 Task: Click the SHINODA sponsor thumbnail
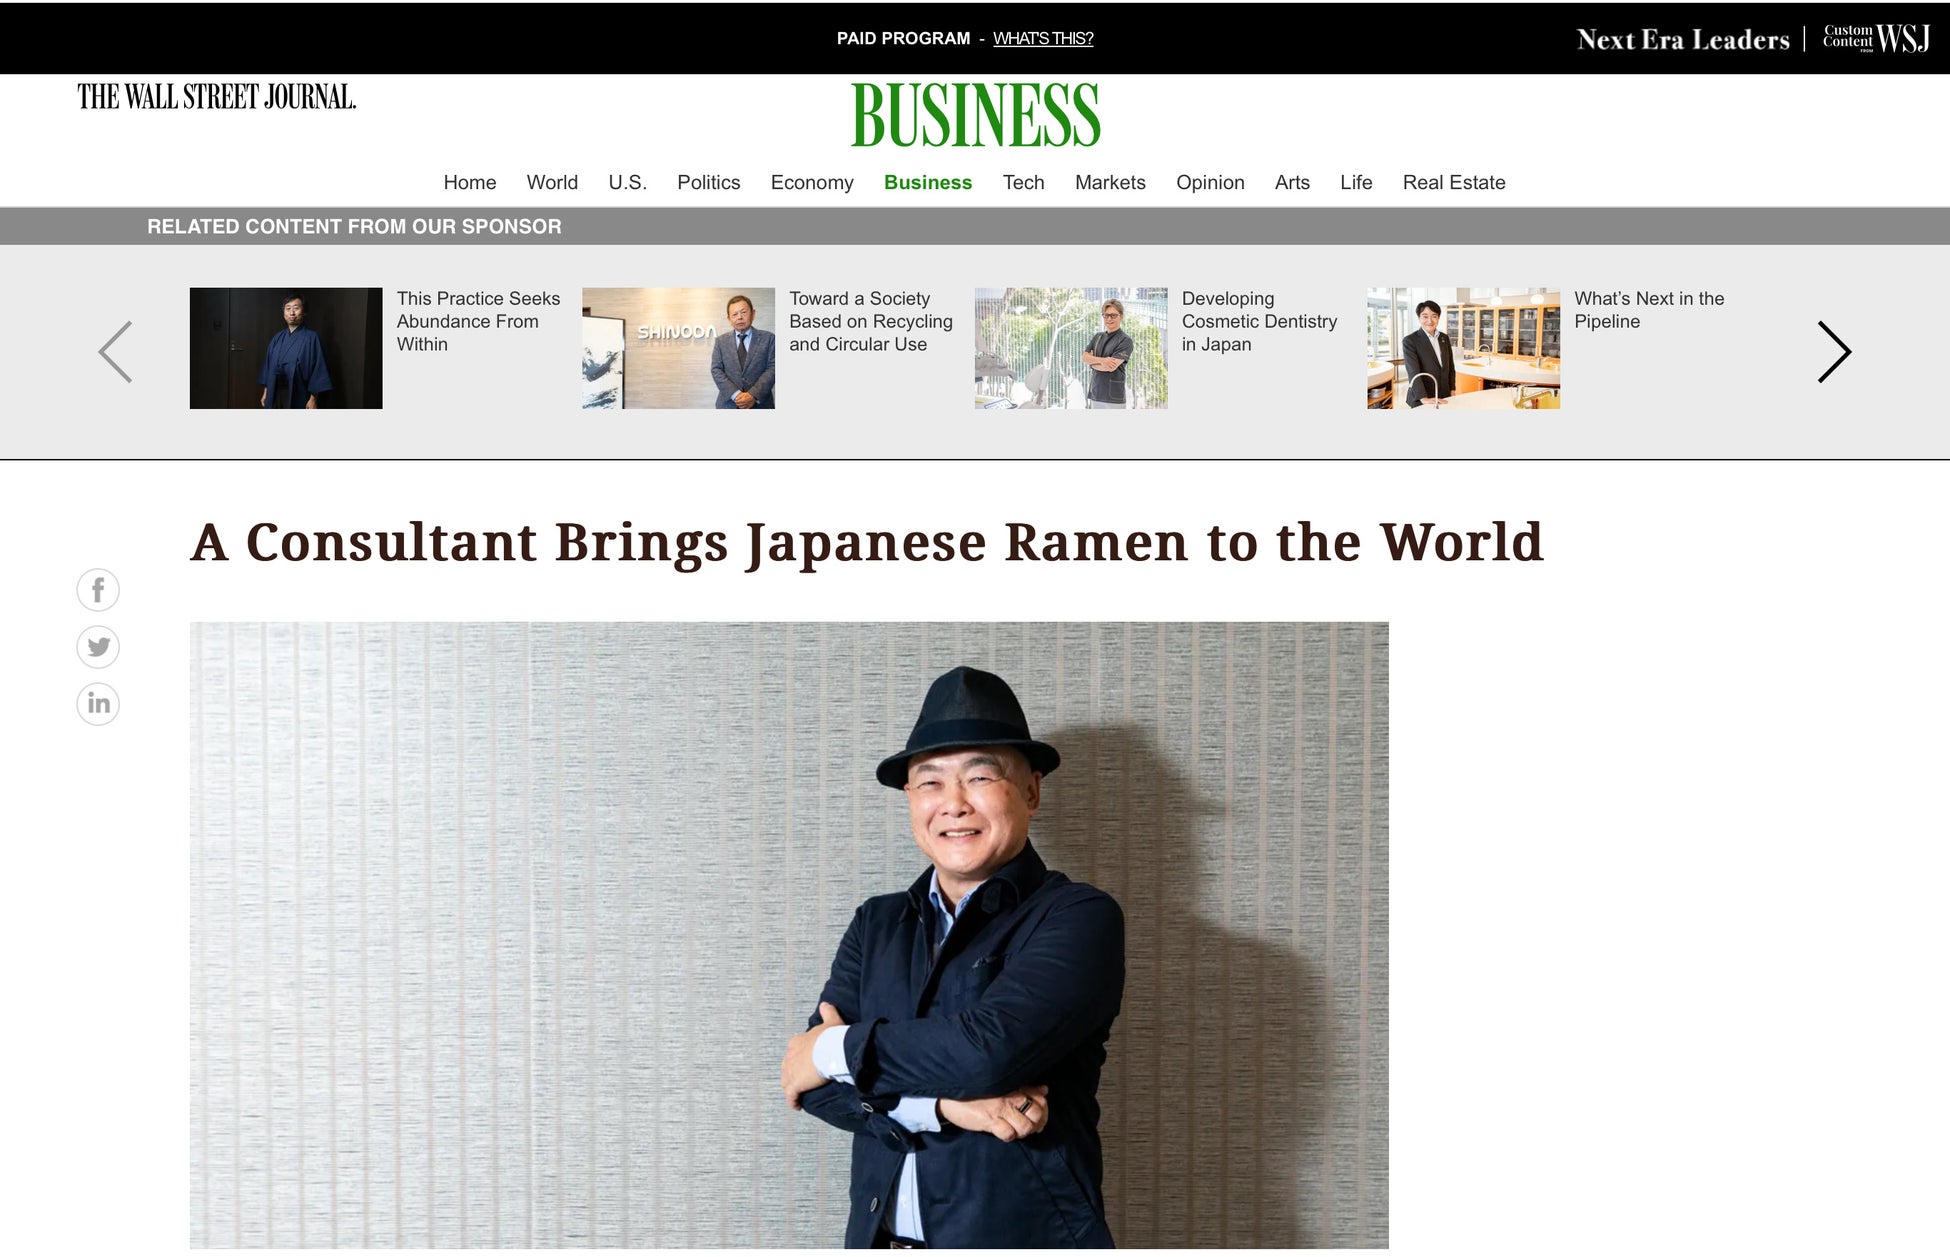pyautogui.click(x=678, y=348)
